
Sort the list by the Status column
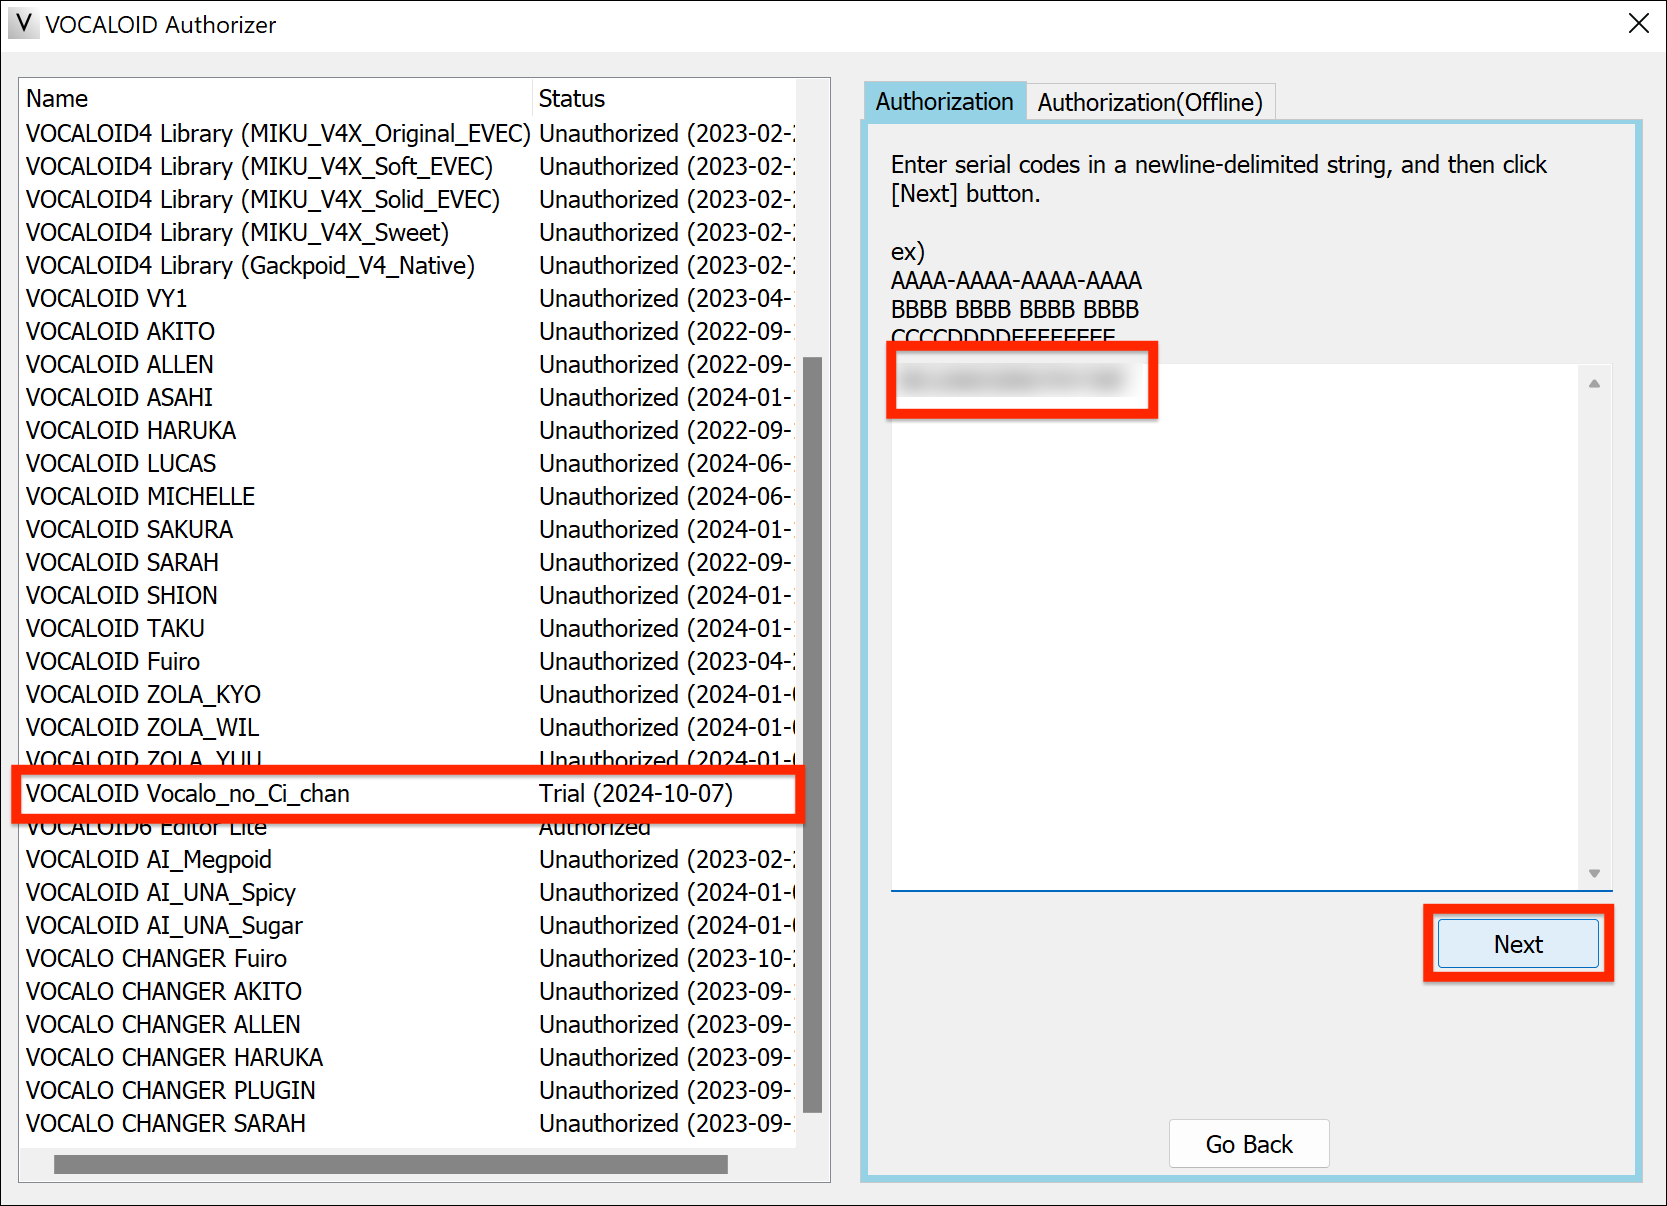click(x=570, y=98)
